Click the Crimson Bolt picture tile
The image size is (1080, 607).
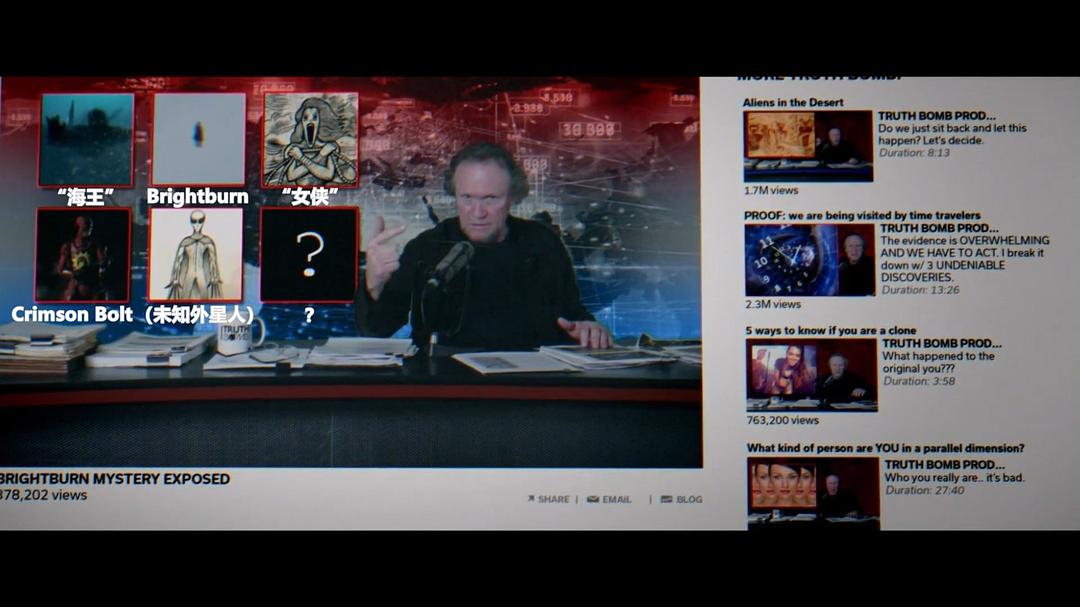83,254
